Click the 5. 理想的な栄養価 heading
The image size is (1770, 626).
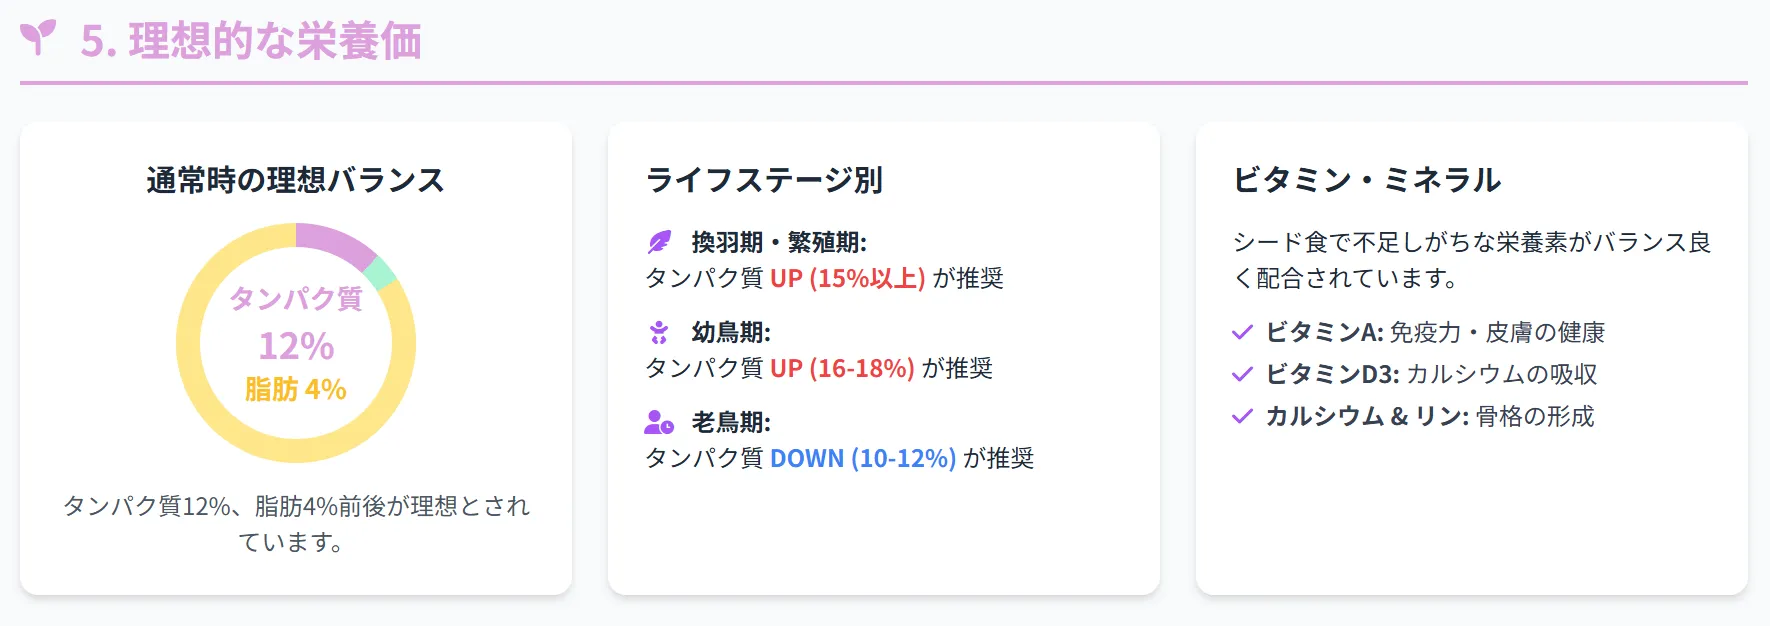(251, 41)
